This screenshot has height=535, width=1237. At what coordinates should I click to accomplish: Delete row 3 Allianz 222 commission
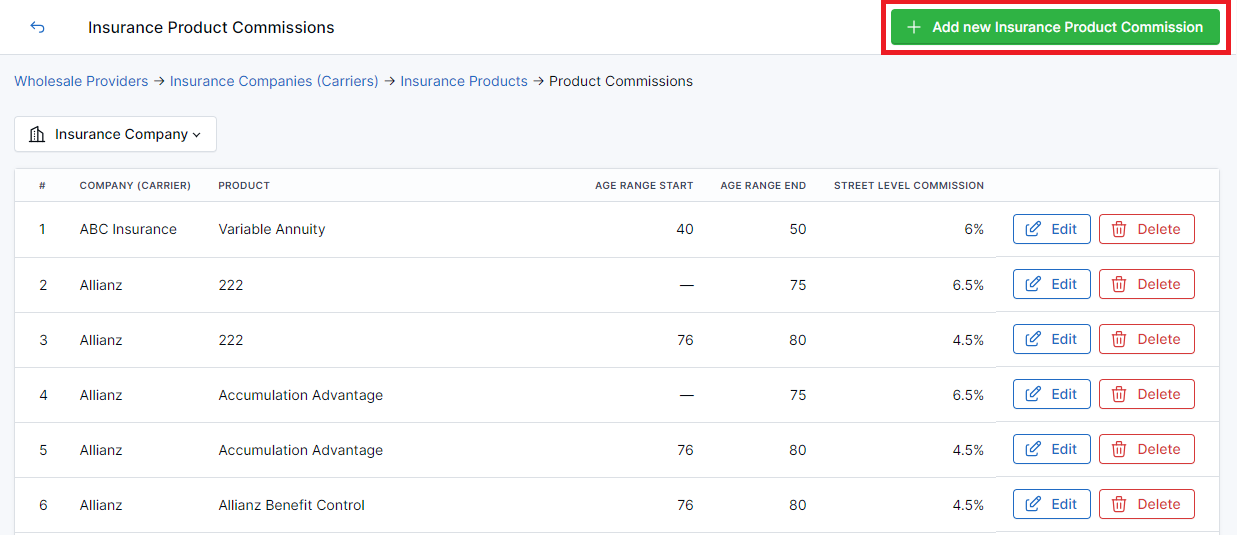click(x=1146, y=339)
